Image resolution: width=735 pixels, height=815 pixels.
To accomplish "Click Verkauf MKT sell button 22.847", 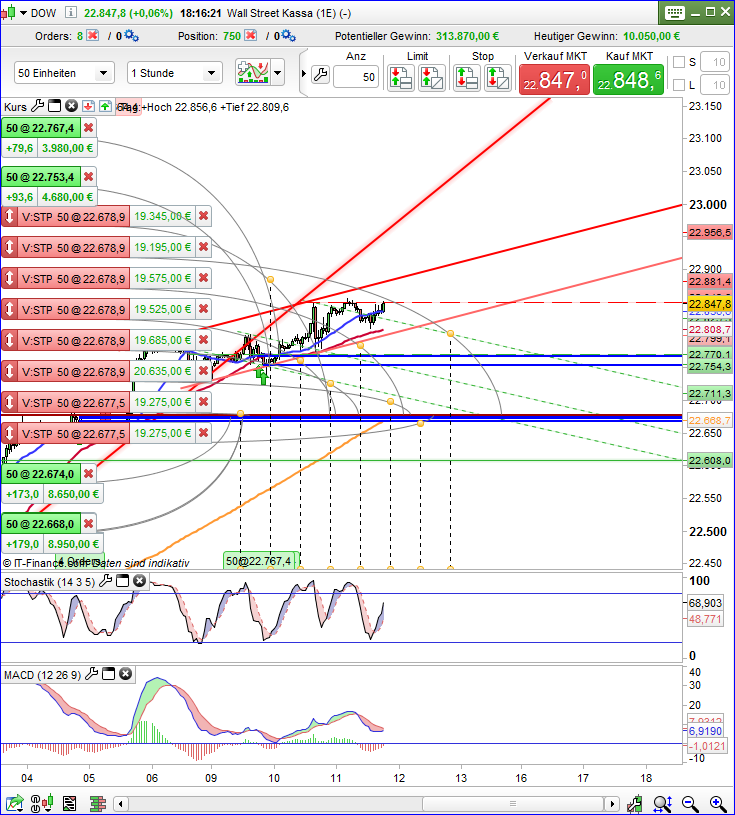I will point(555,80).
